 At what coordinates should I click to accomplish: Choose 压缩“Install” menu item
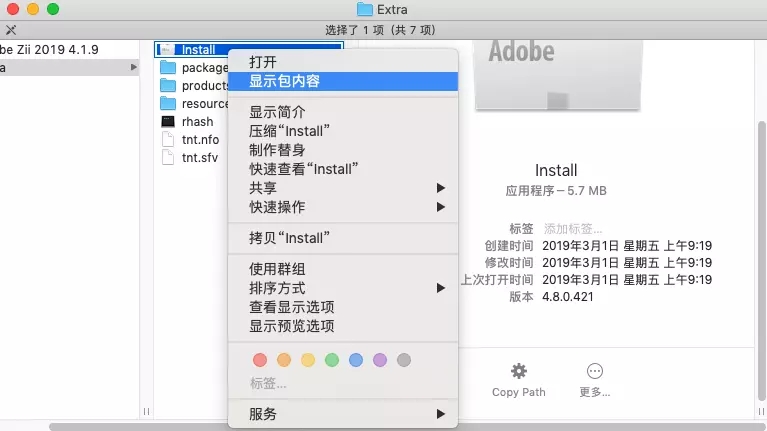(343, 131)
